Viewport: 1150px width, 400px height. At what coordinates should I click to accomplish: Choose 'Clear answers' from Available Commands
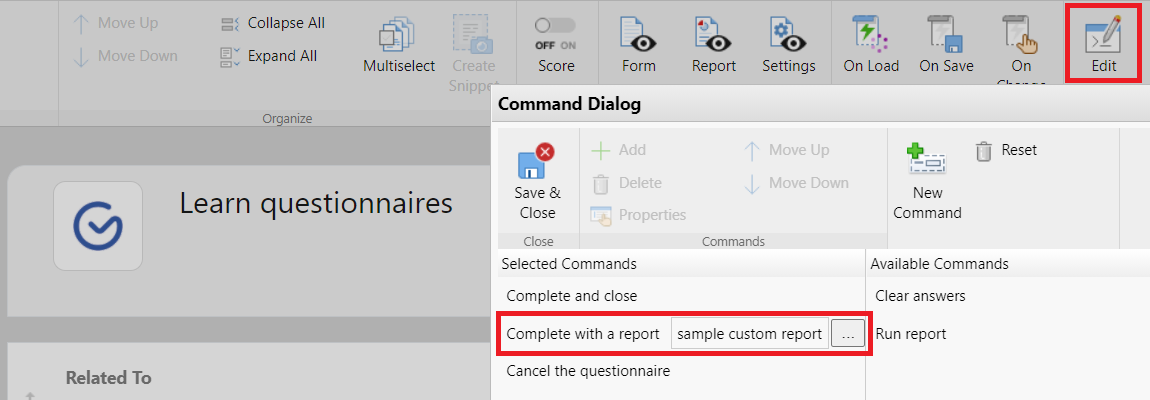coord(920,296)
